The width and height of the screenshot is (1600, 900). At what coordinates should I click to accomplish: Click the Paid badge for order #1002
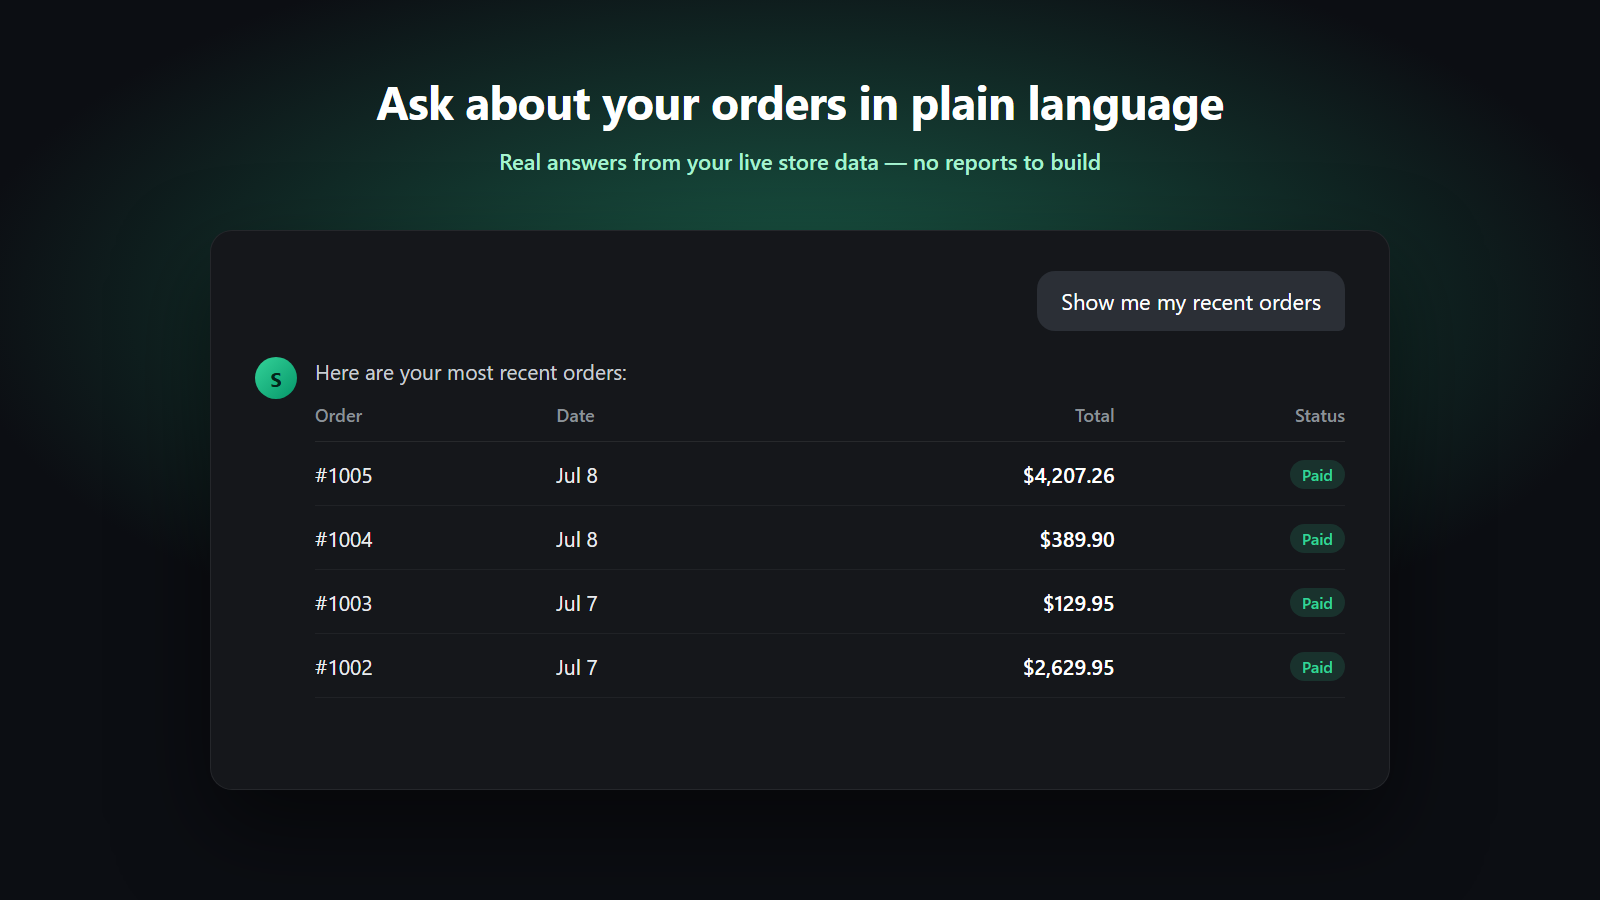point(1317,667)
